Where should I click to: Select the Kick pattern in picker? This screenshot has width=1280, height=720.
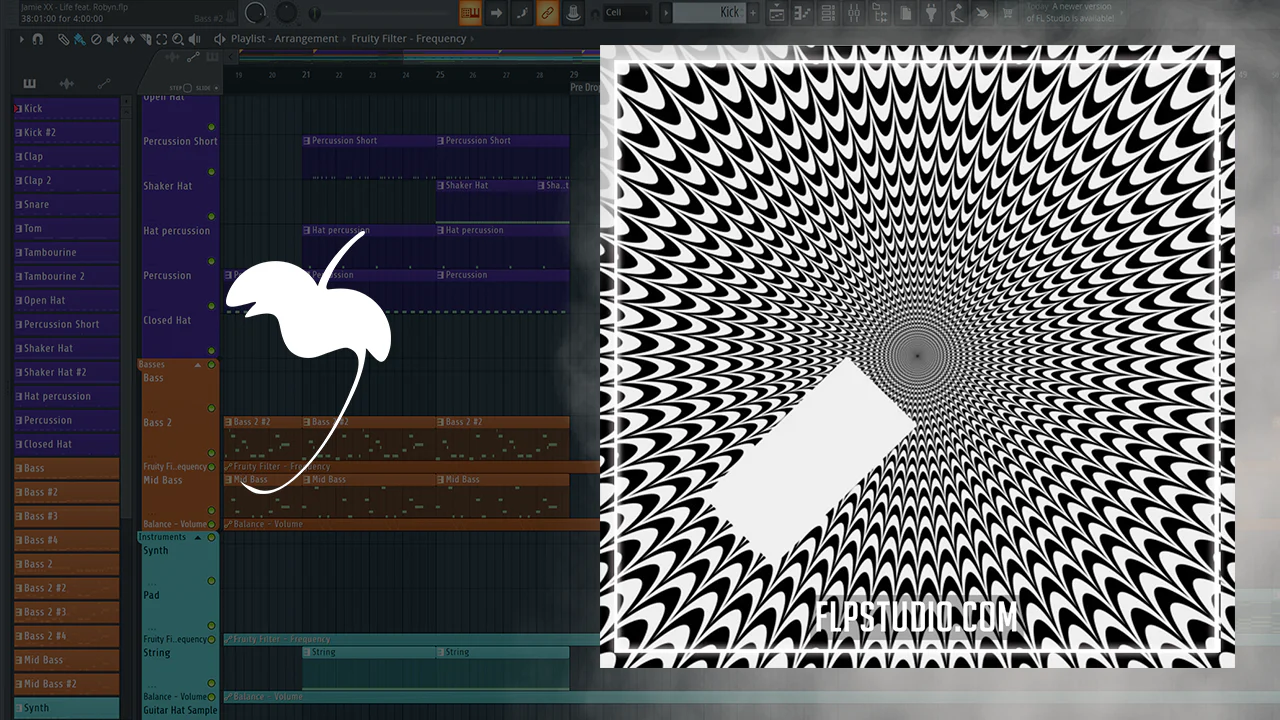66,108
